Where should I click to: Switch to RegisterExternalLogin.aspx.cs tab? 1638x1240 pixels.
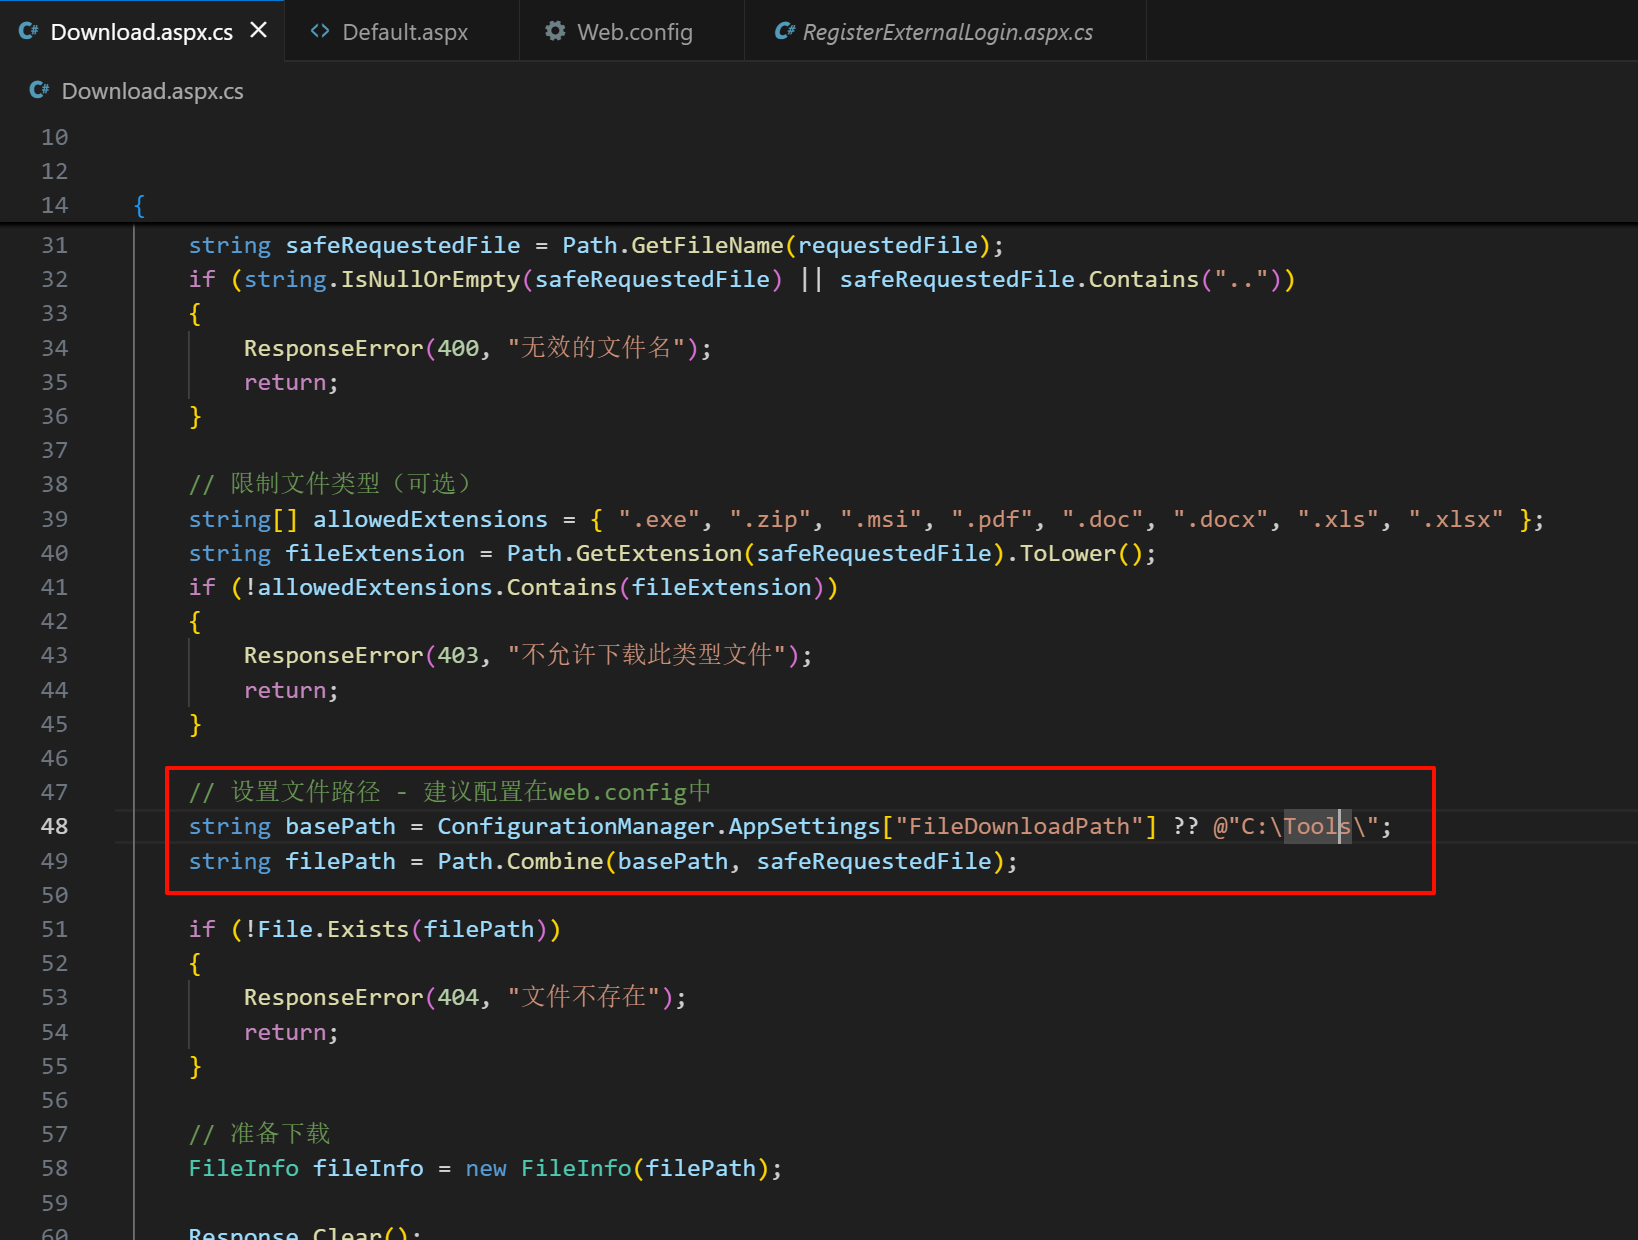[947, 32]
